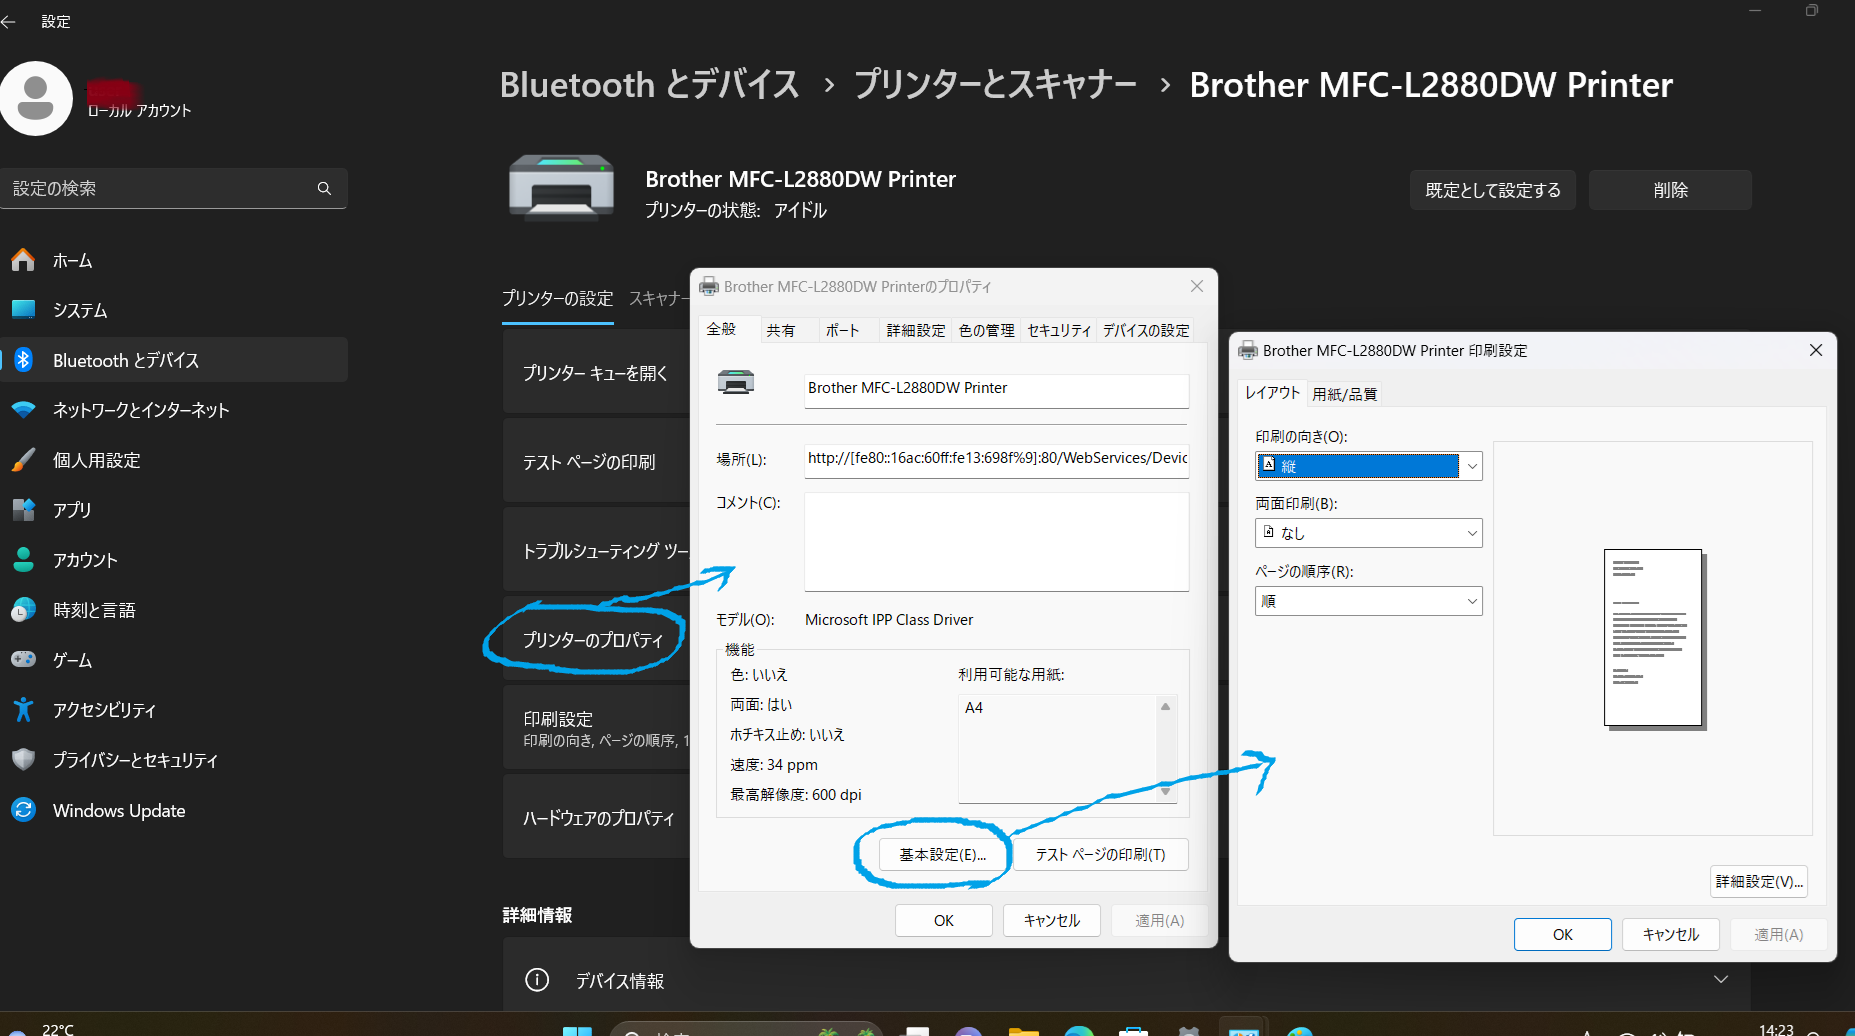Click the 基本設定(E)... button

pos(942,855)
